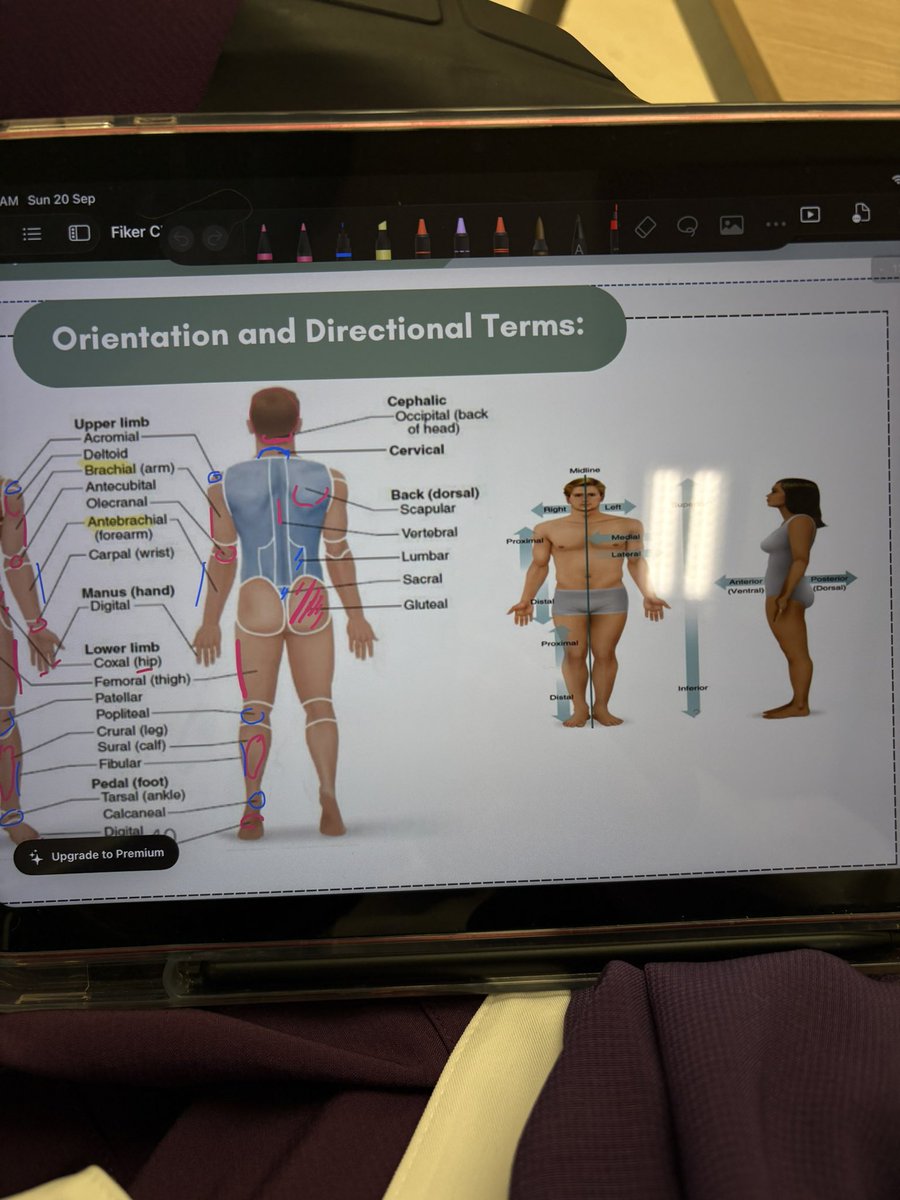Open the document options icon

861,212
